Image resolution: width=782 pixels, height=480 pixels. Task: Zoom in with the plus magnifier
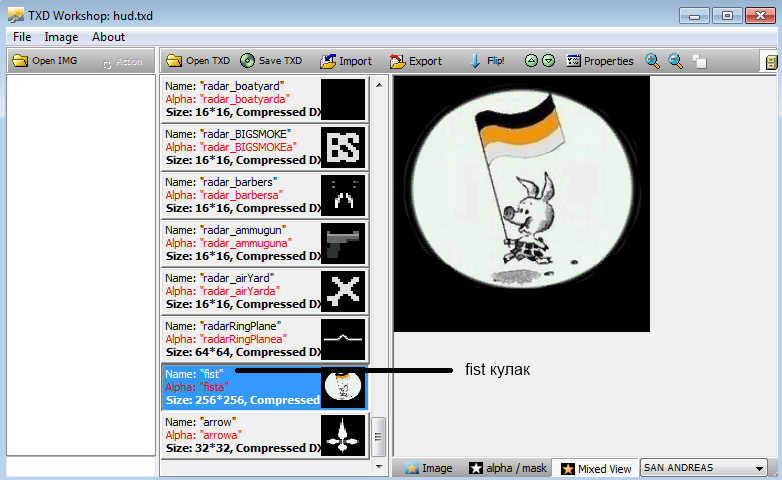pyautogui.click(x=653, y=61)
